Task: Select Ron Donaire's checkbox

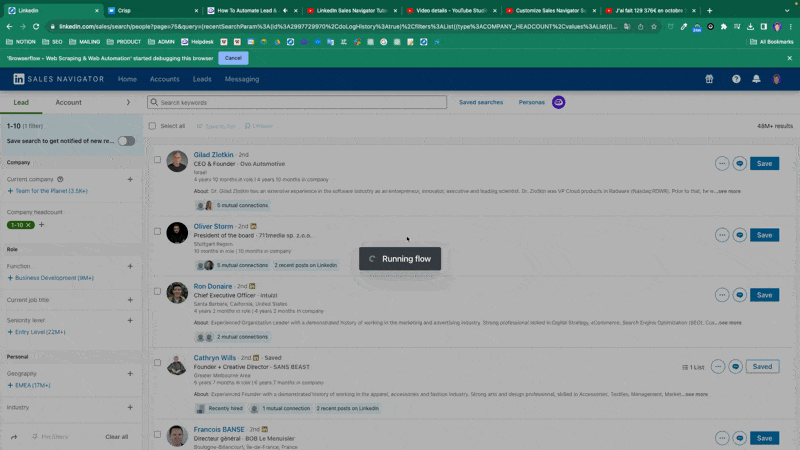Action: point(157,291)
